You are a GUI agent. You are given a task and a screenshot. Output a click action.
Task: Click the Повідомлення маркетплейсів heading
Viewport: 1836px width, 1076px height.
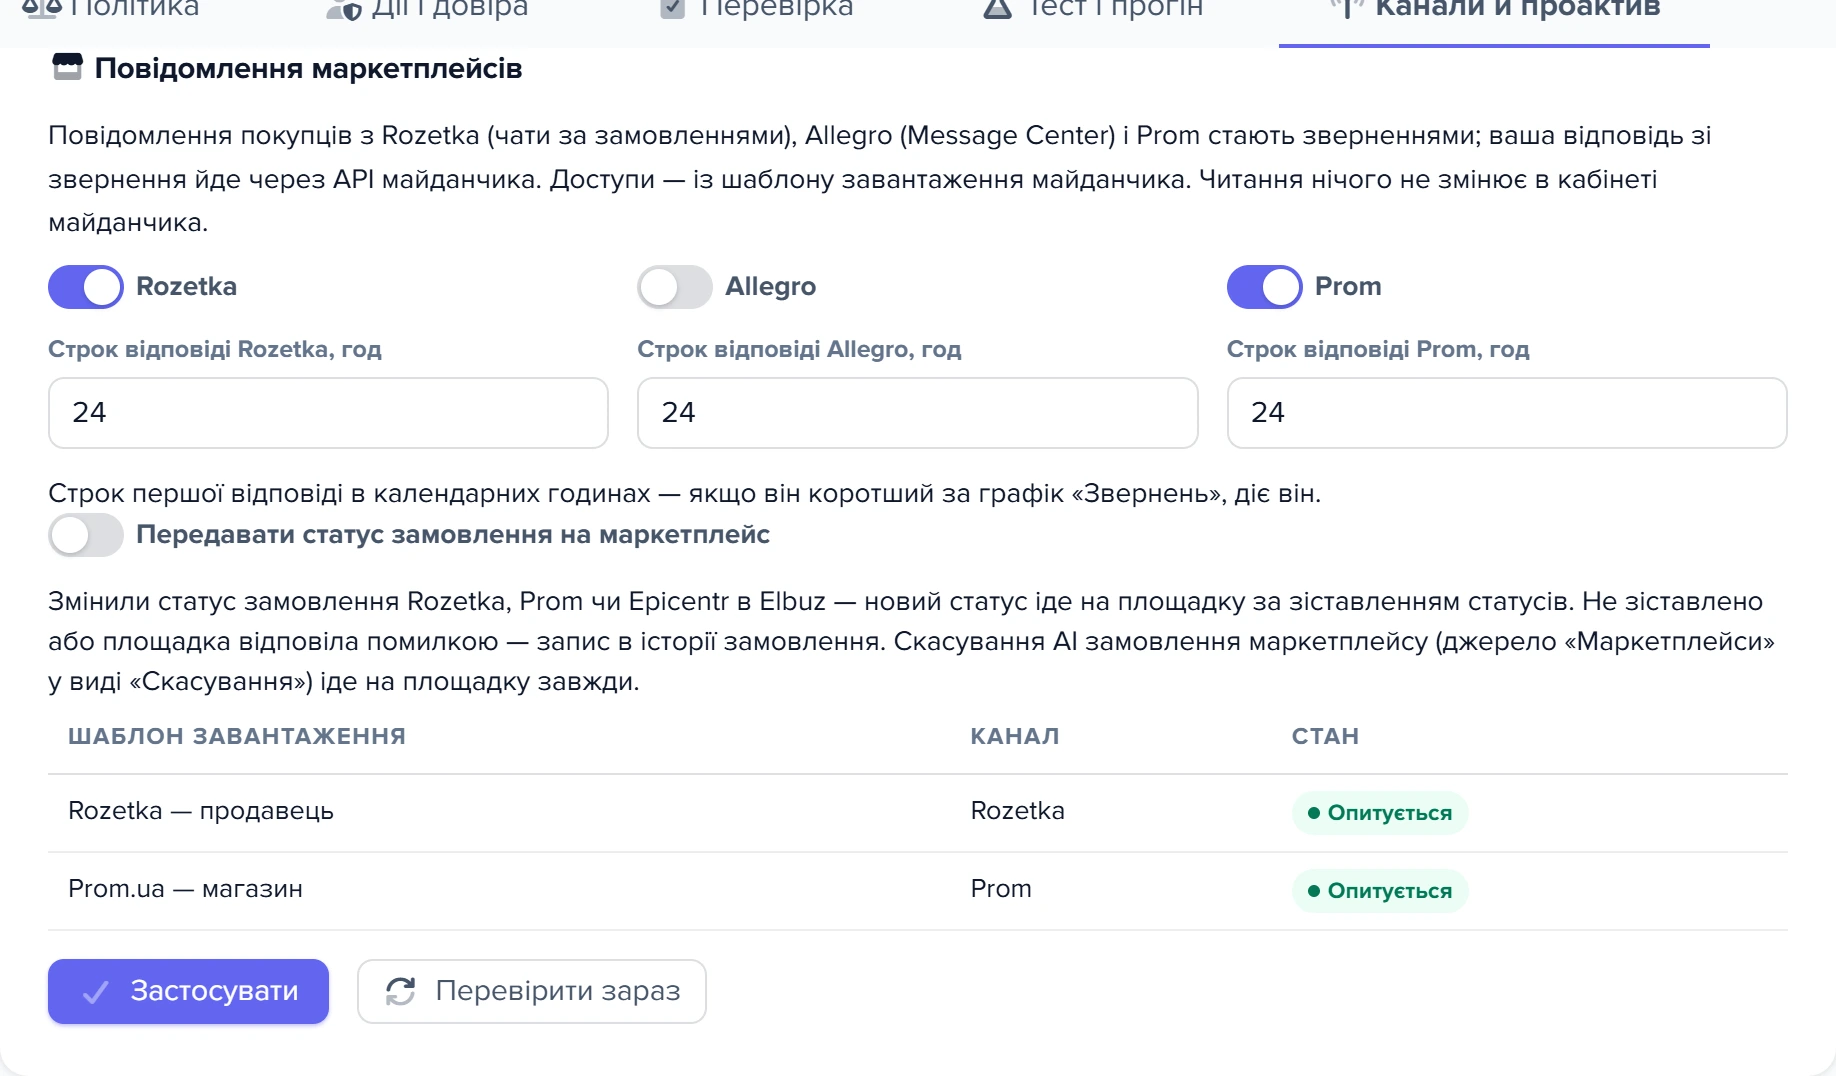point(308,69)
